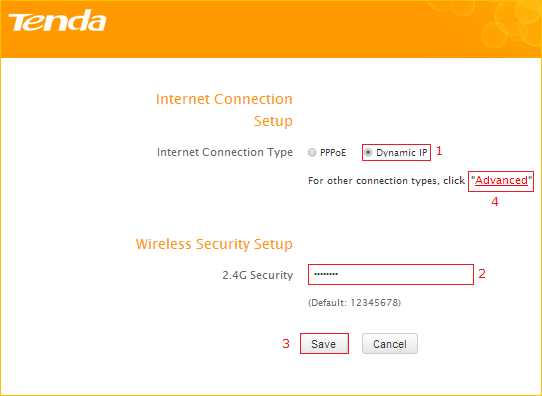Click the Dynamic IP option label text
Screen dimensions: 542x396
coord(402,153)
